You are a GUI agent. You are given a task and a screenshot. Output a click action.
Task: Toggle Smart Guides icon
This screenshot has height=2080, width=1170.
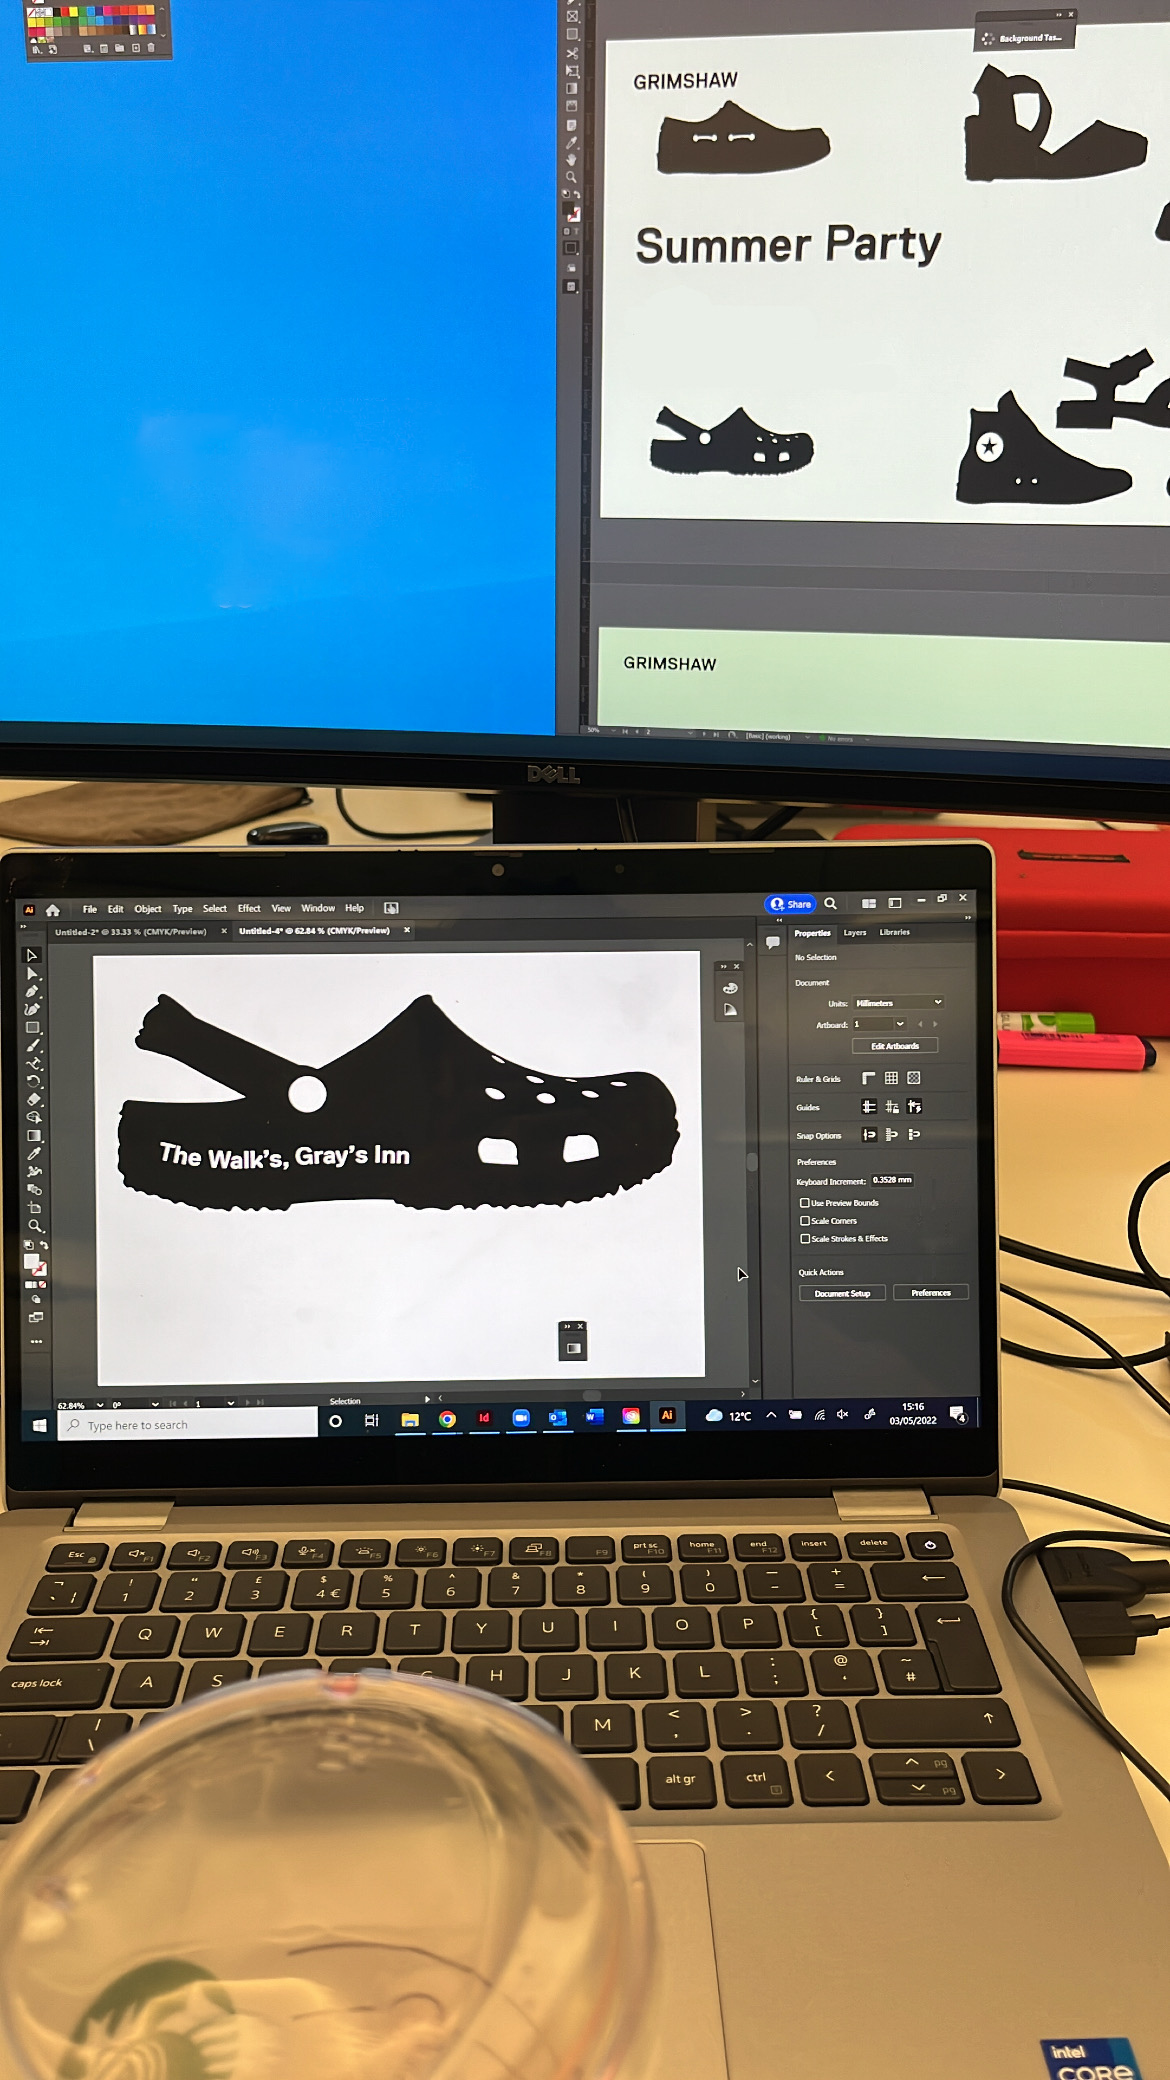point(914,1106)
